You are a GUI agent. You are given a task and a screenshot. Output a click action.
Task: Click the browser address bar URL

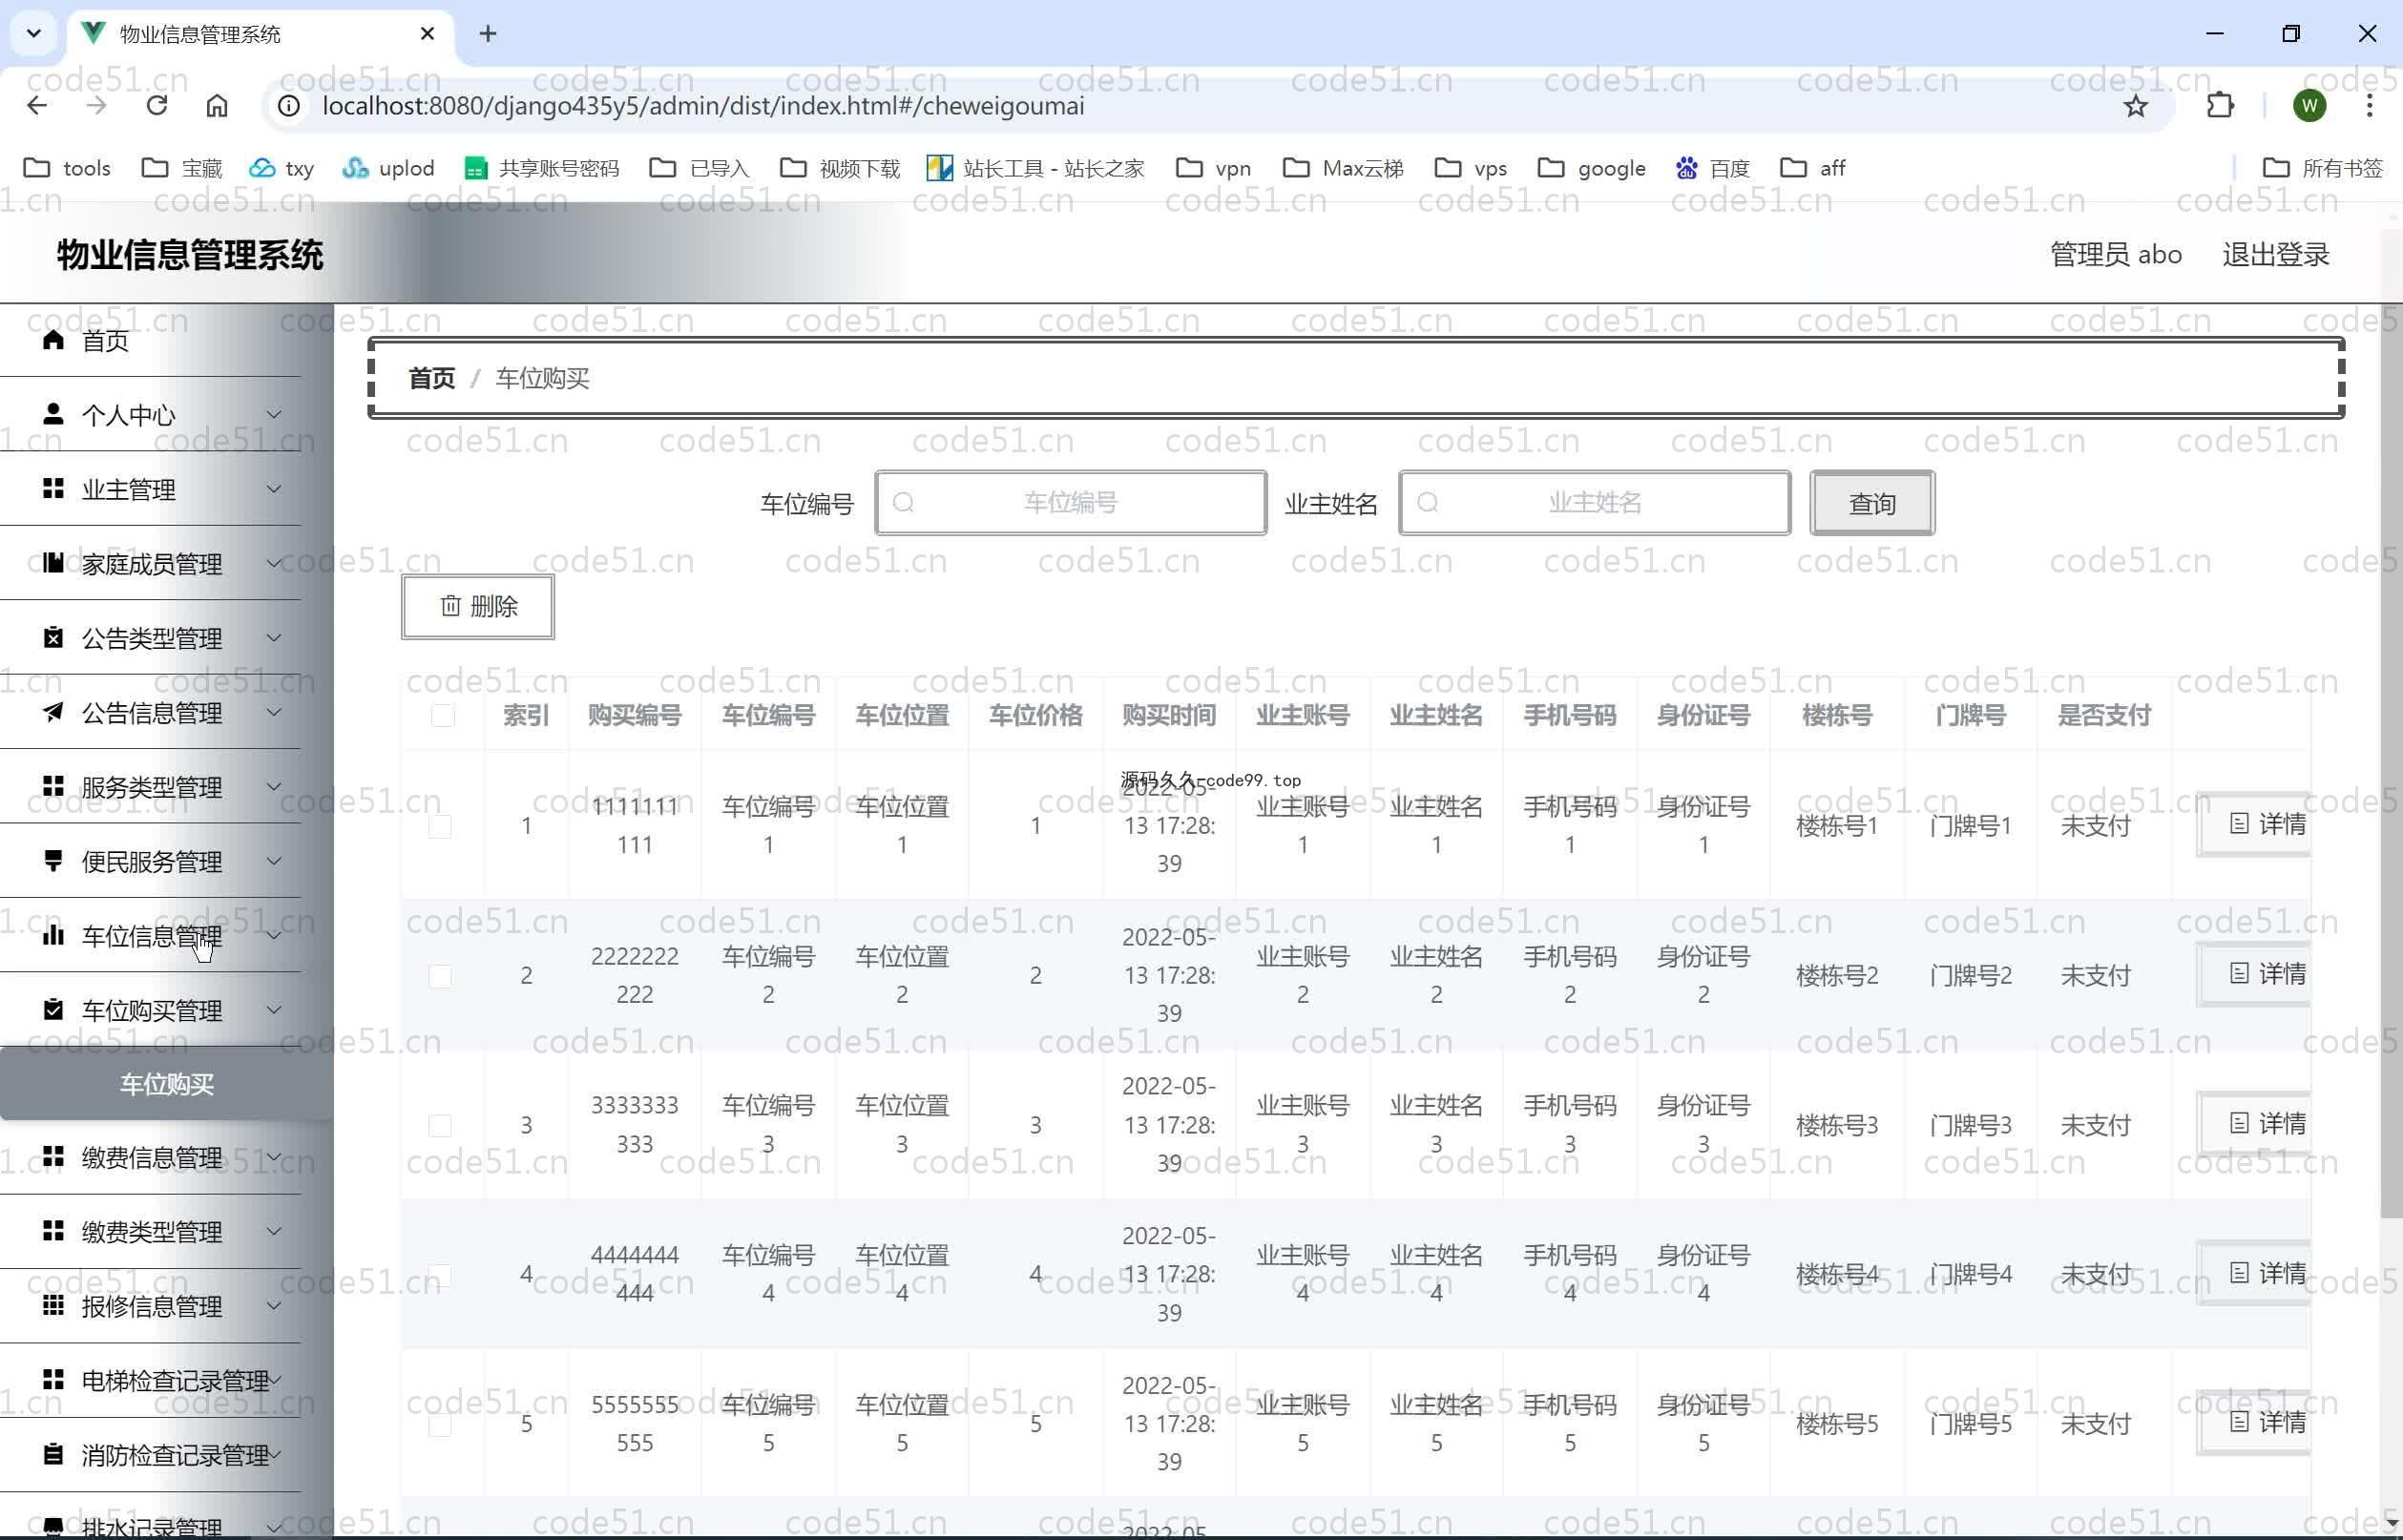coord(703,106)
